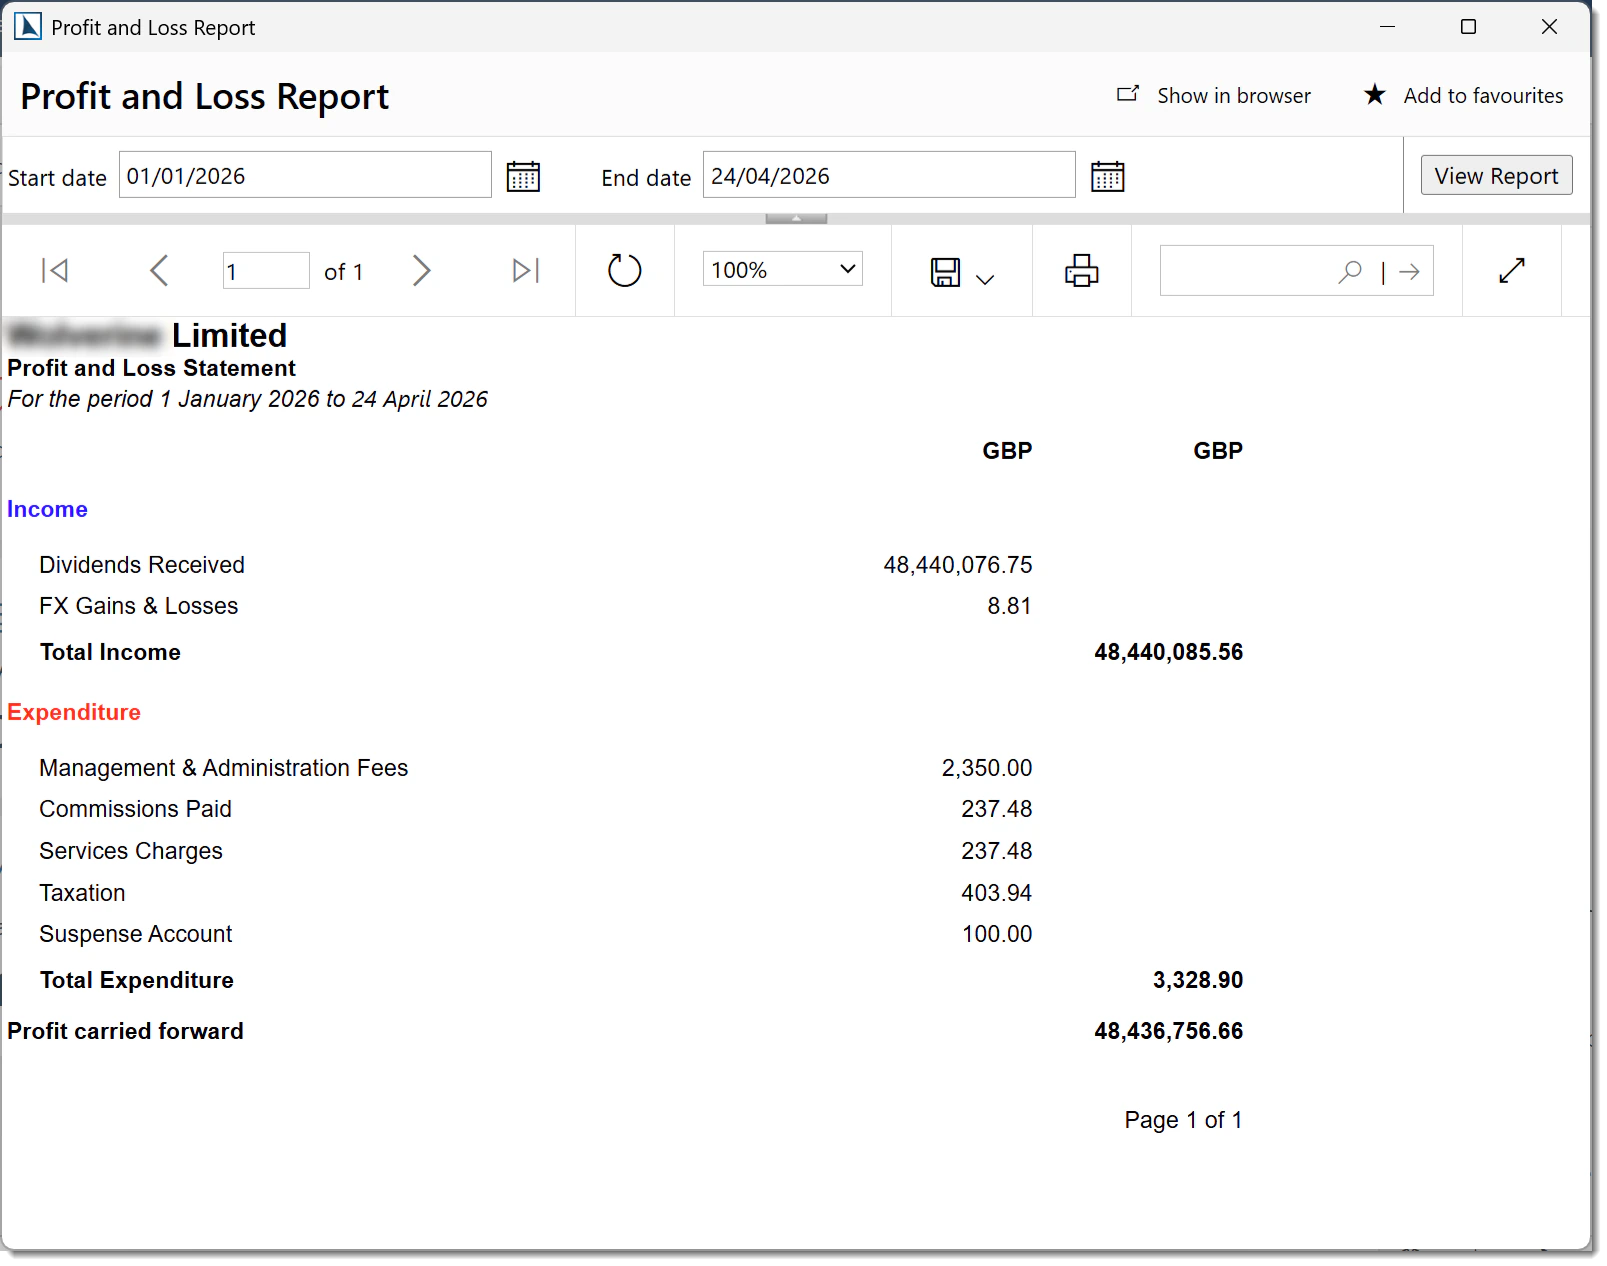This screenshot has height=1266, width=1607.
Task: Click the application logo in title bar
Action: (27, 26)
